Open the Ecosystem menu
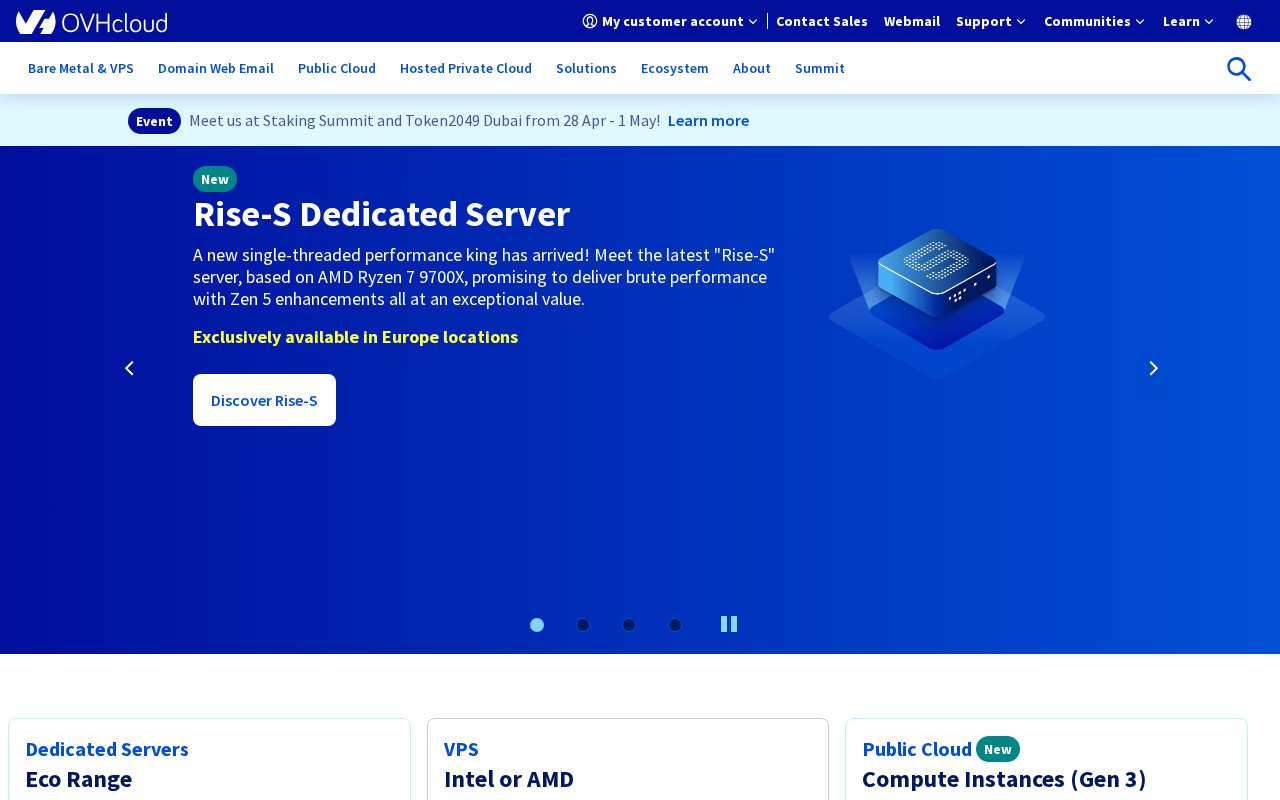Viewport: 1280px width, 800px height. click(x=675, y=68)
